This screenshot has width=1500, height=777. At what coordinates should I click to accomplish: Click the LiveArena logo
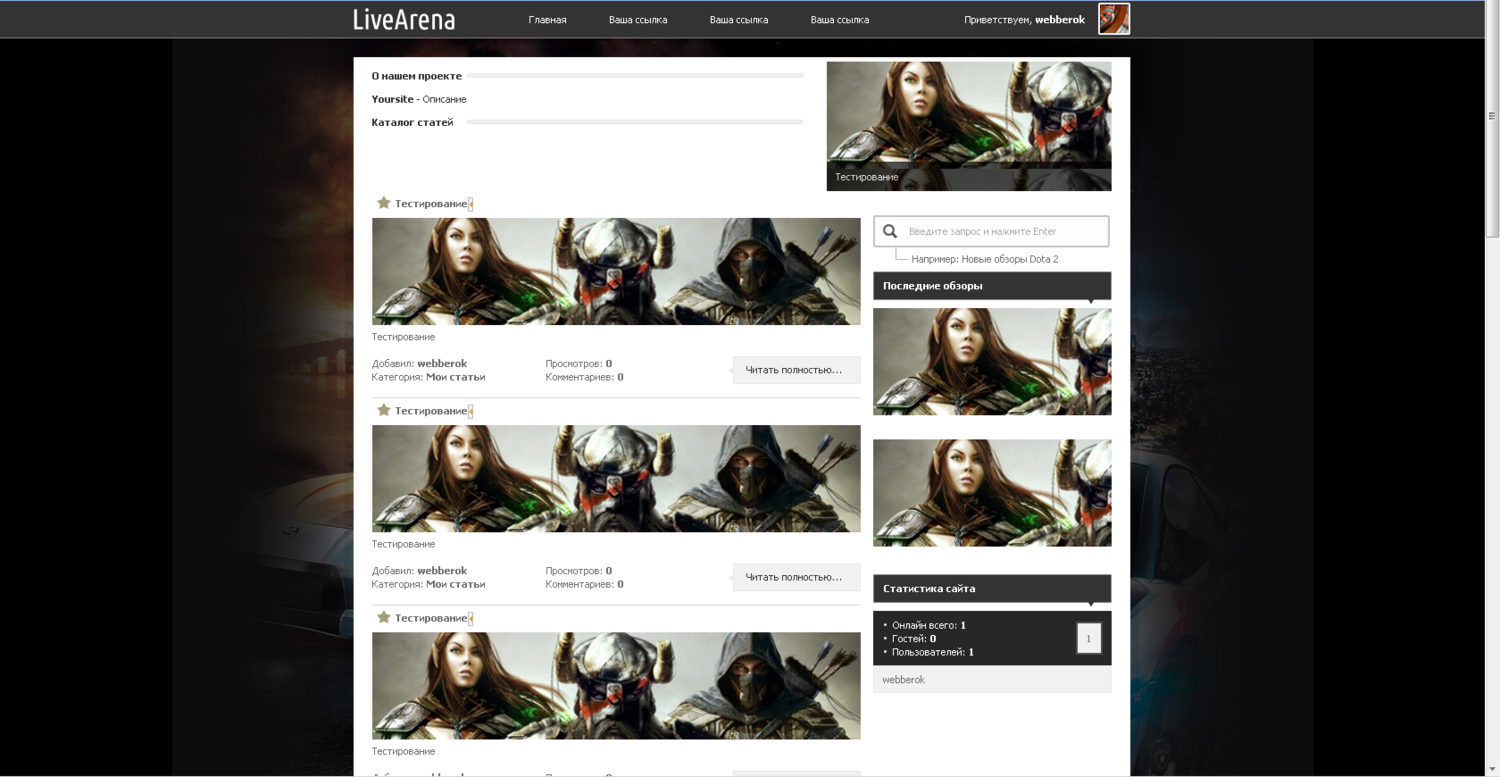coord(404,19)
